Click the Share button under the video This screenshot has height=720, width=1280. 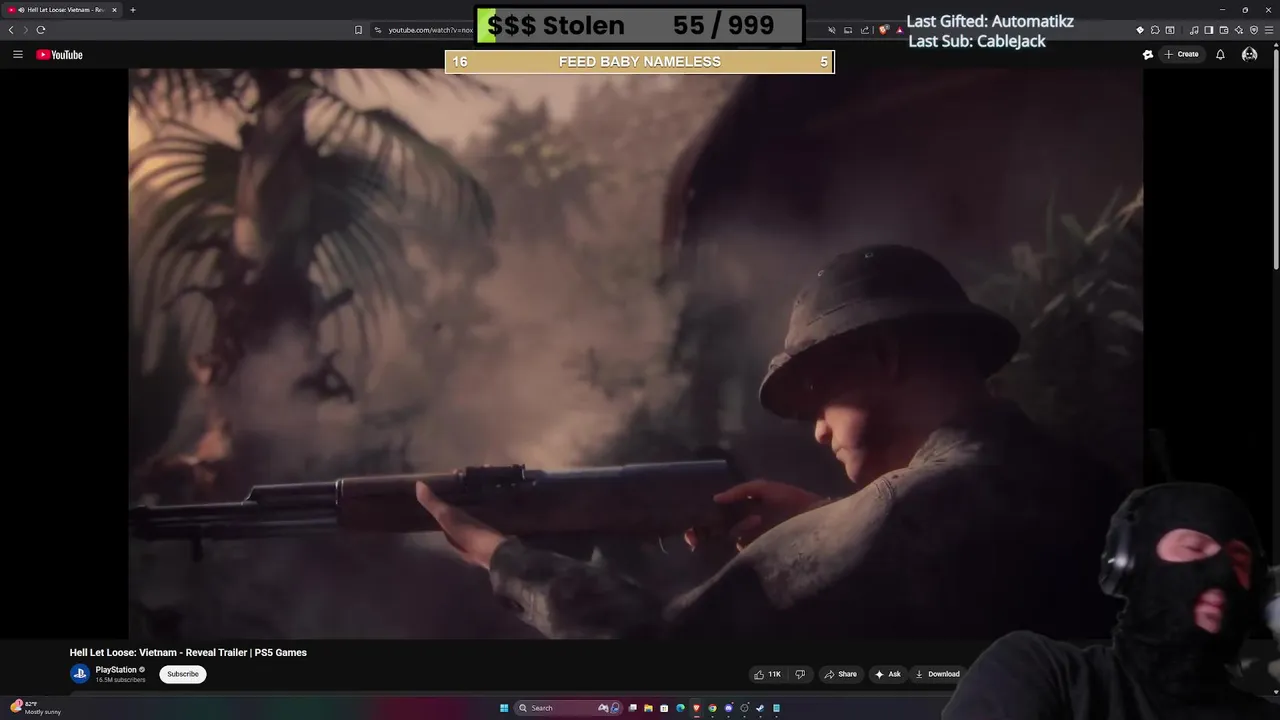coord(840,674)
